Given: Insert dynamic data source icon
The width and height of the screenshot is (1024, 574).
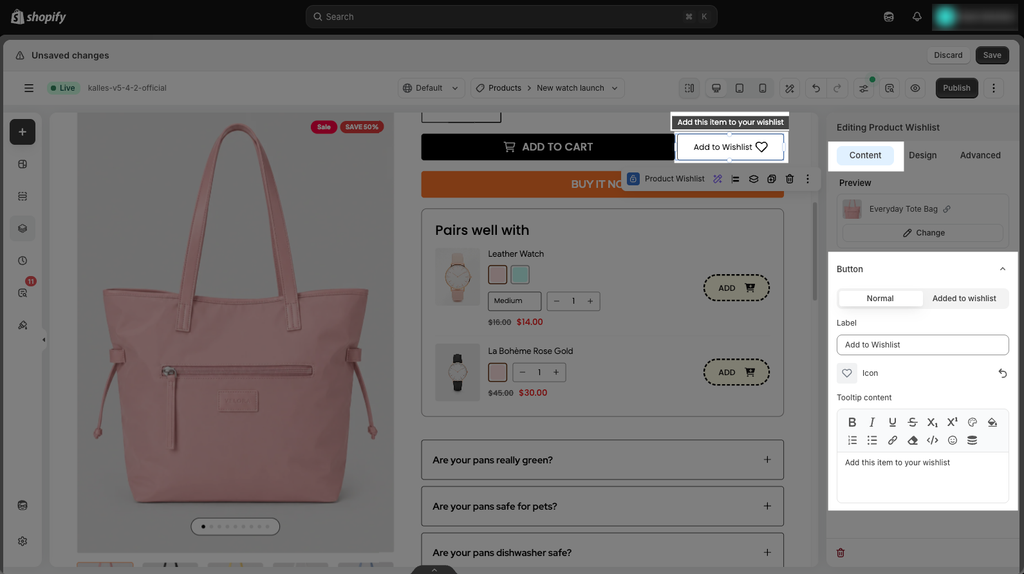Looking at the screenshot, I should [x=972, y=440].
